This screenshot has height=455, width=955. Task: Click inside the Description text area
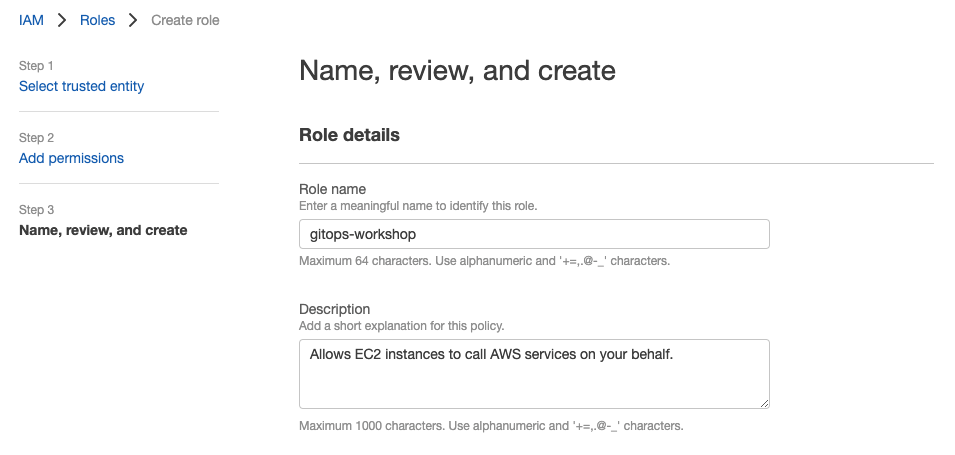(x=534, y=374)
